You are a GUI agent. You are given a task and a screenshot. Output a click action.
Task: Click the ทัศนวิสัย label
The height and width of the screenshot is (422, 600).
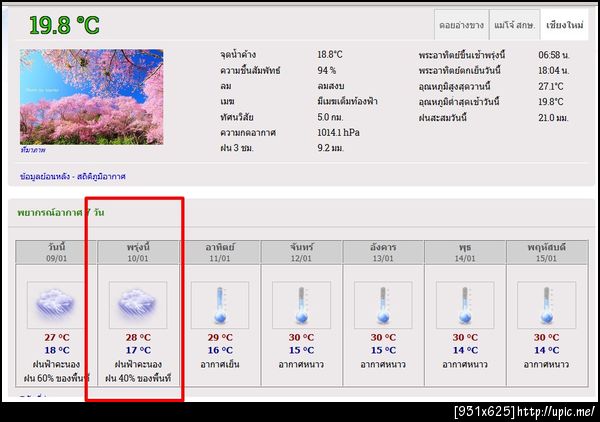pos(237,117)
